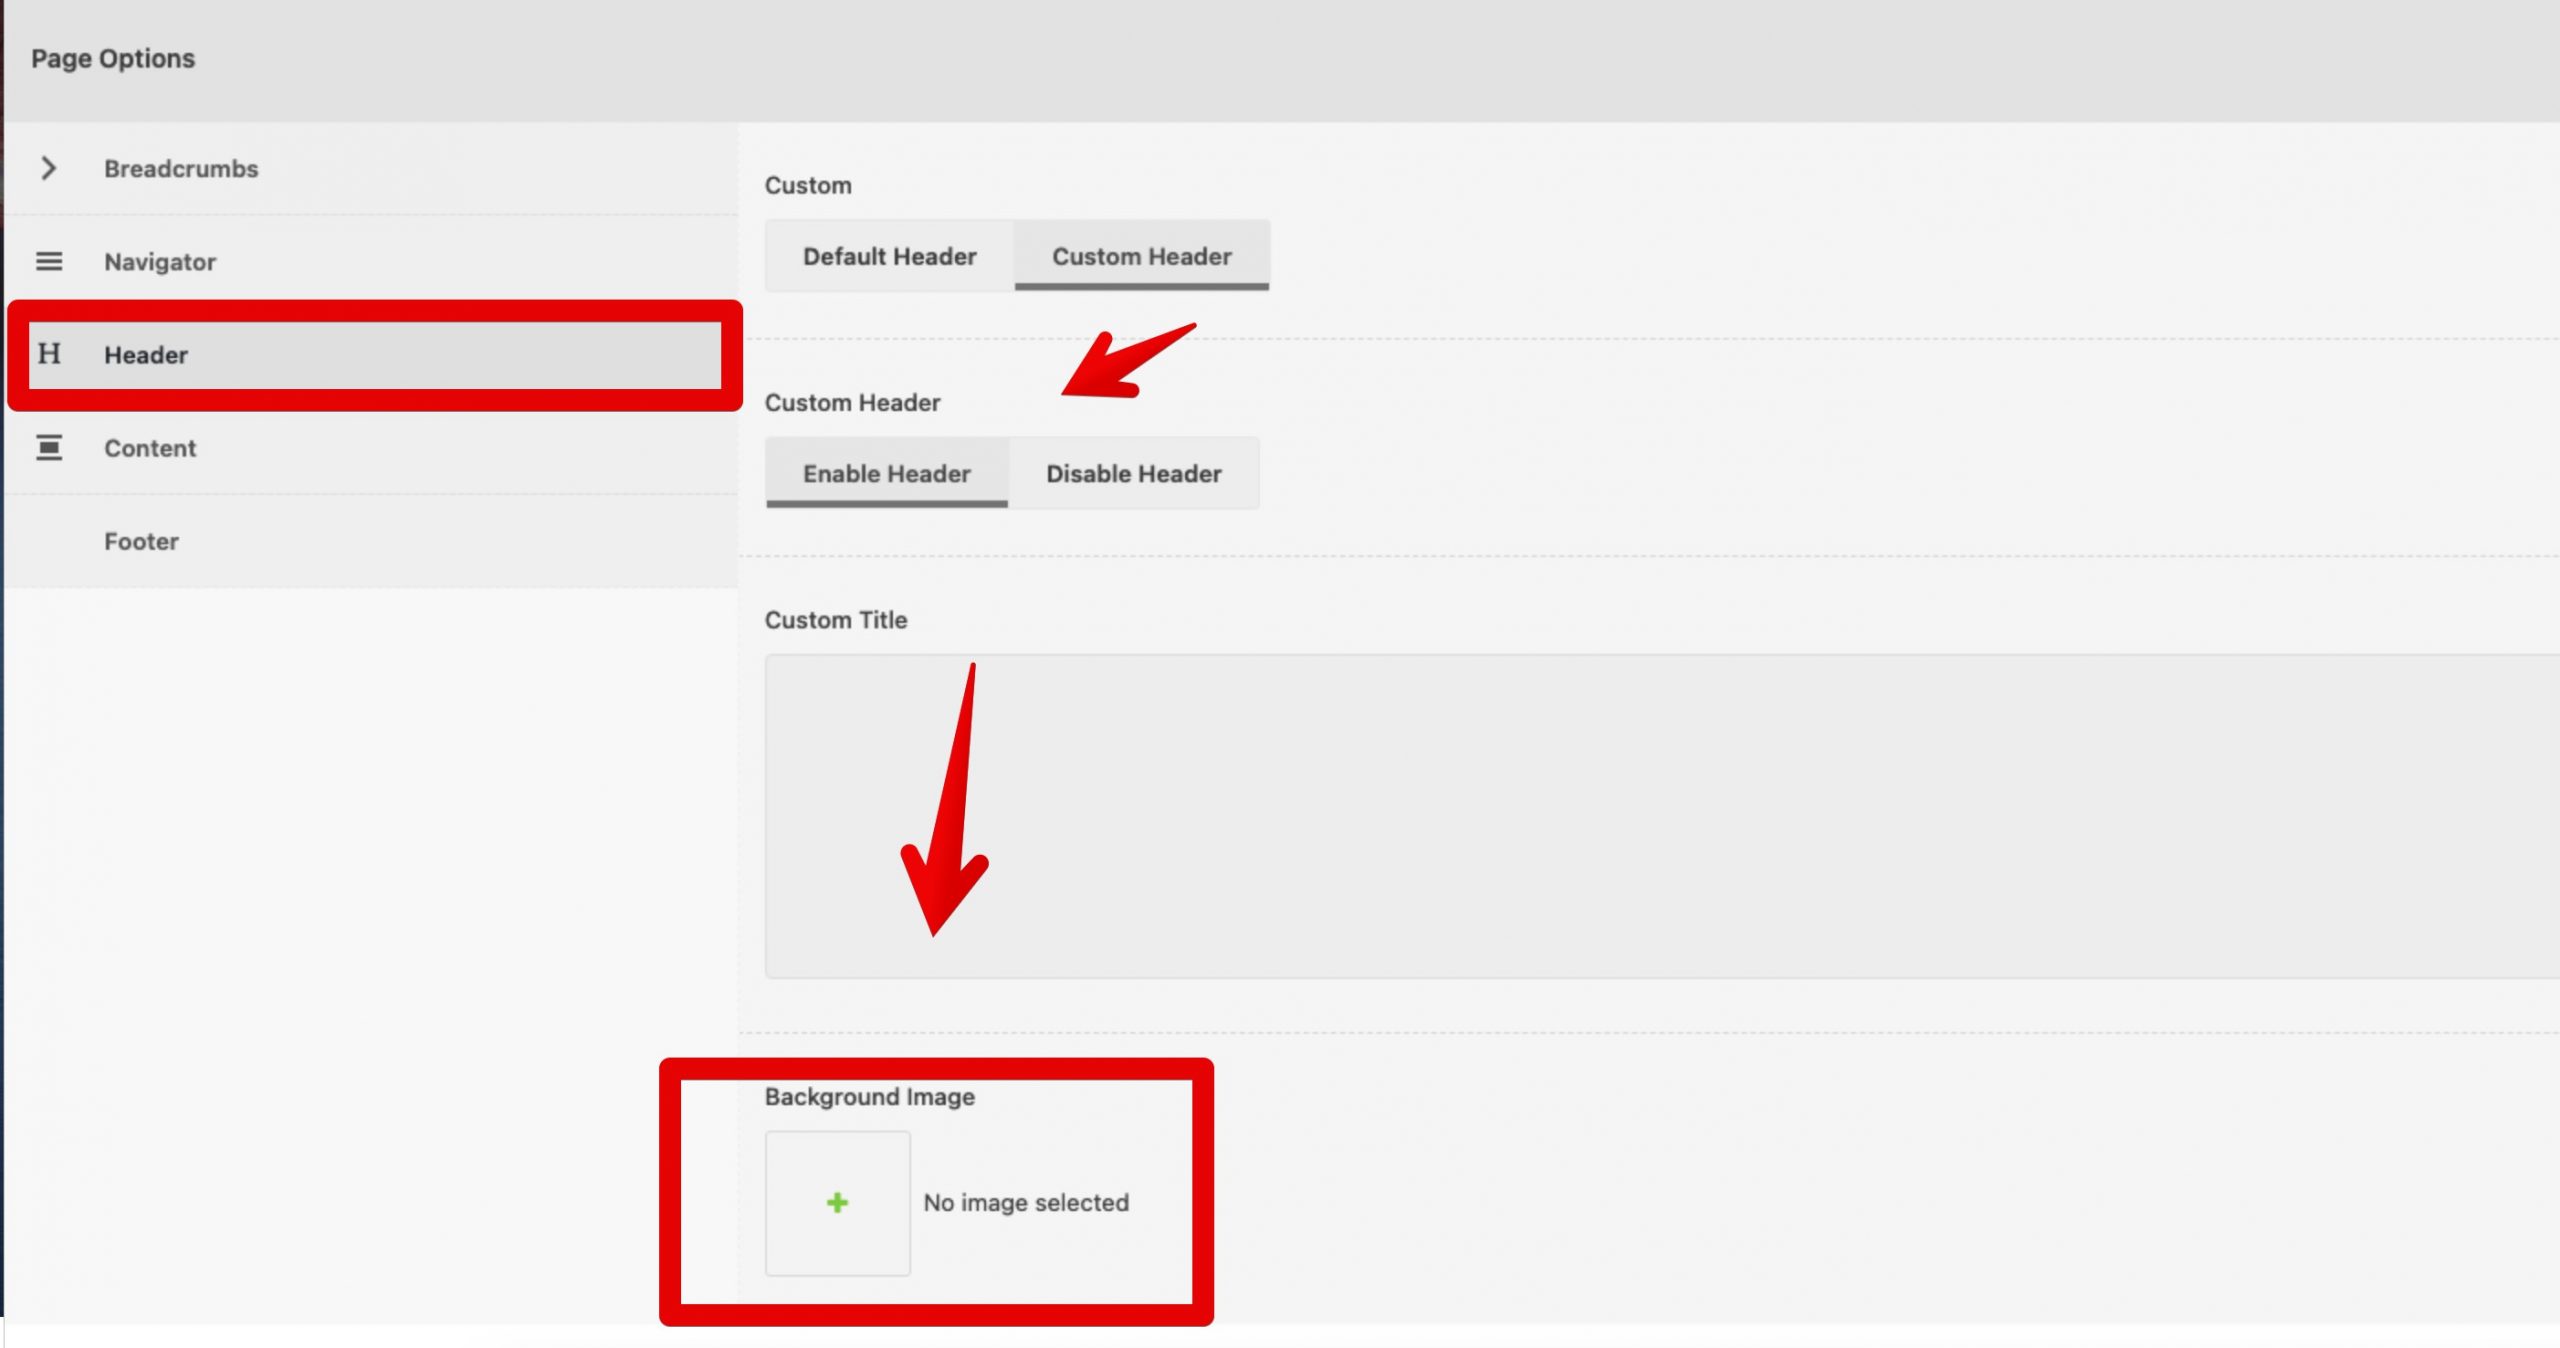
Task: Enable the Custom Header toggle
Action: click(1141, 256)
